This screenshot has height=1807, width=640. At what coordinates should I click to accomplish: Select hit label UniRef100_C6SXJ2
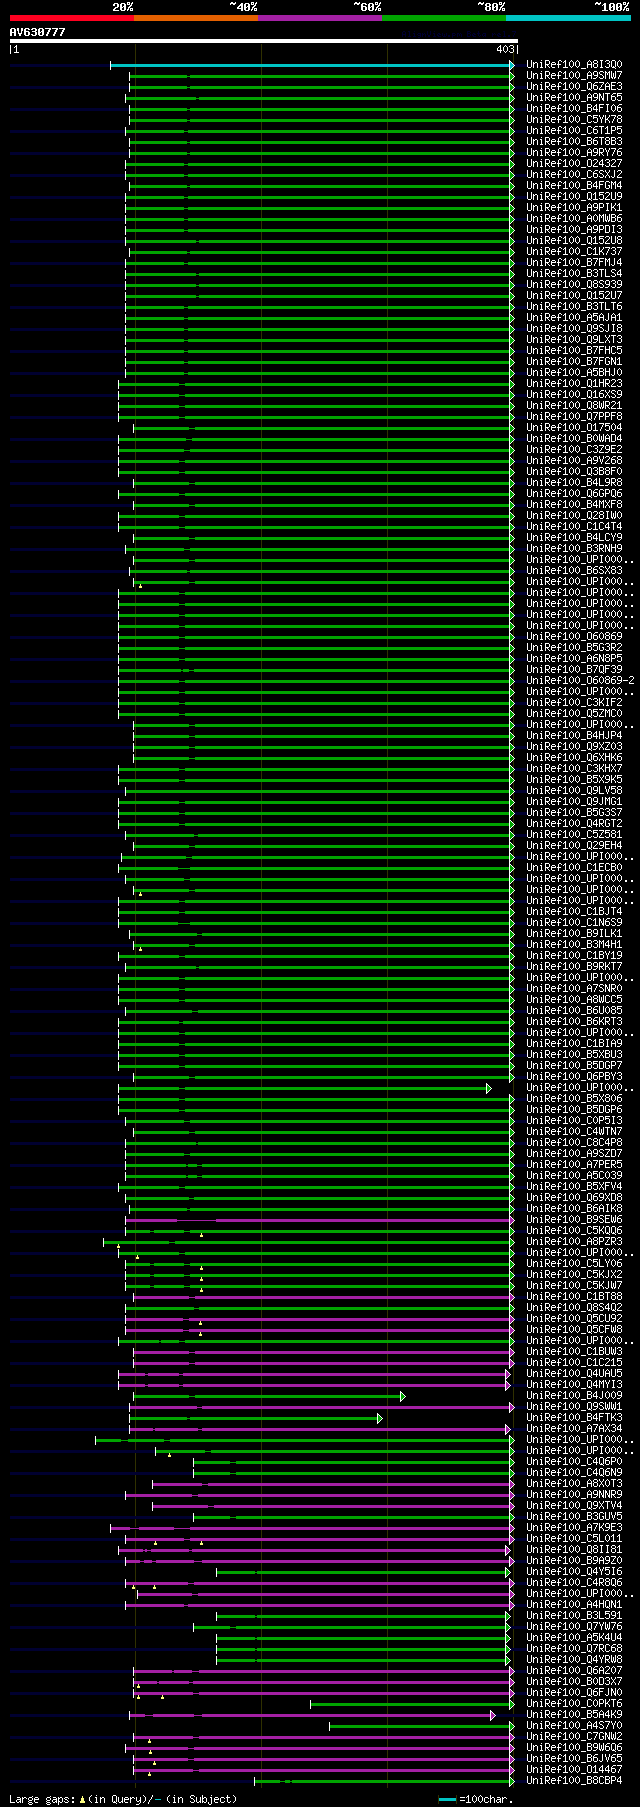click(574, 175)
